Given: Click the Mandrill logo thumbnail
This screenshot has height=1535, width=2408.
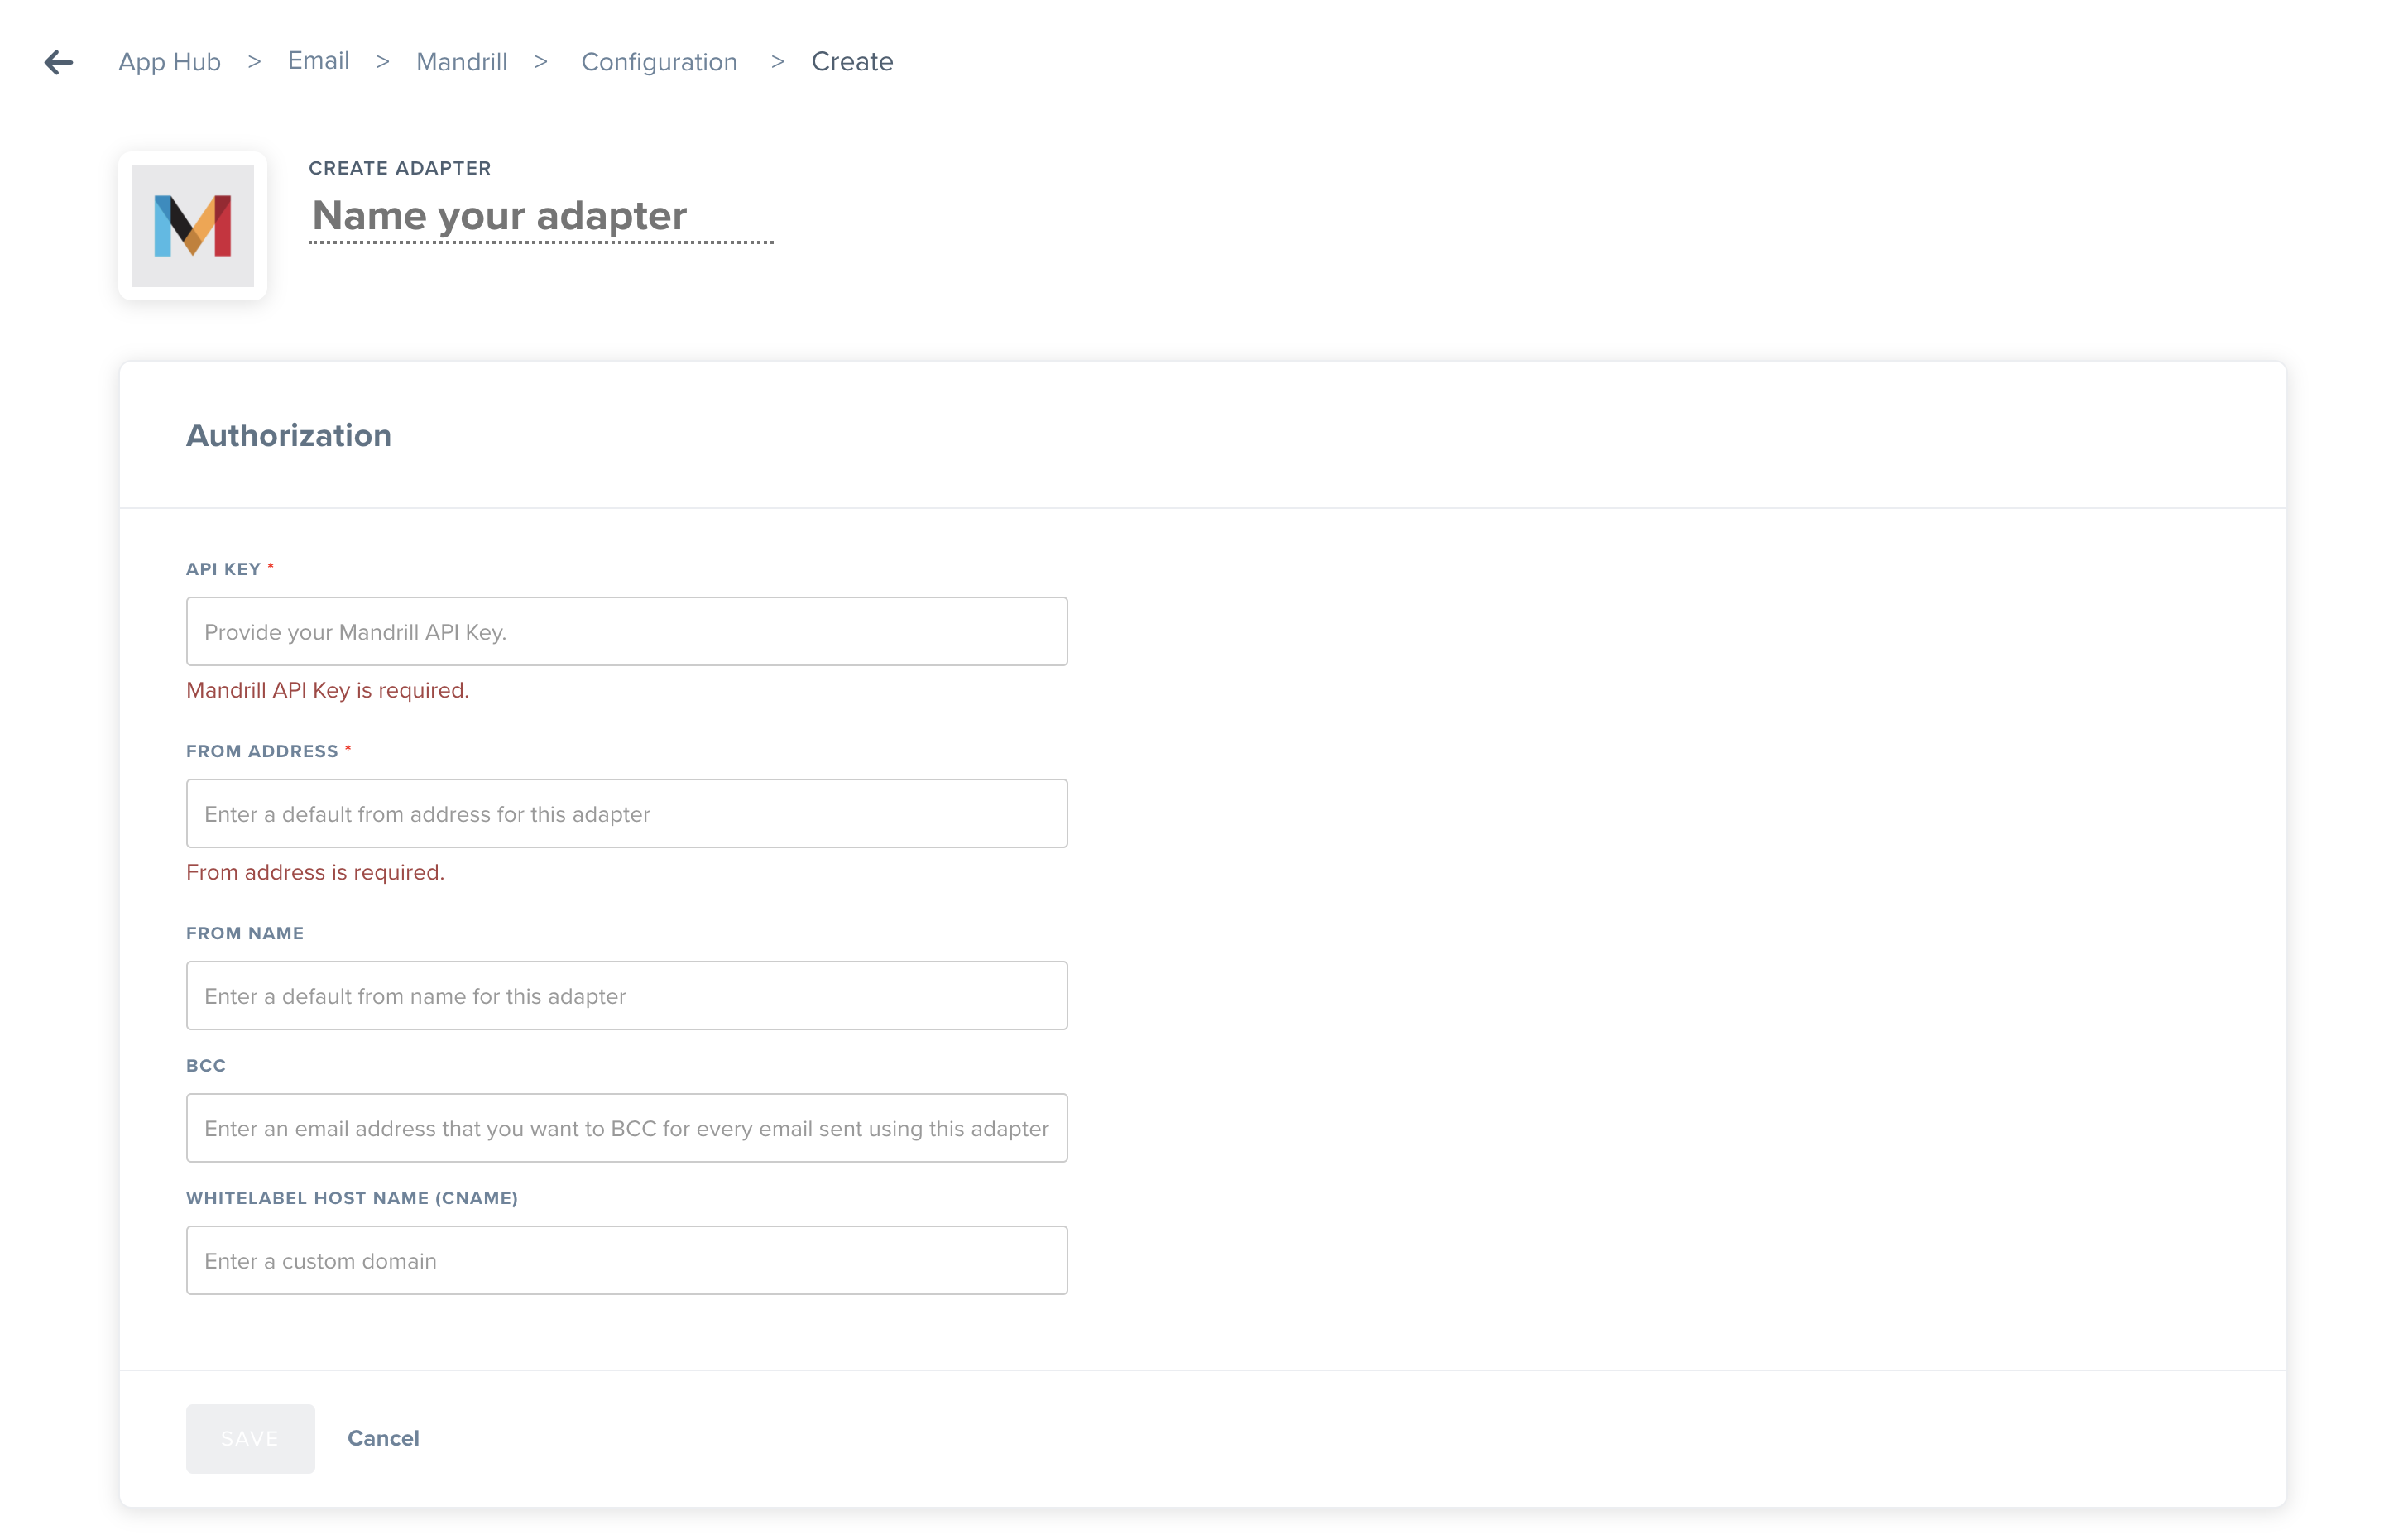Looking at the screenshot, I should [192, 226].
